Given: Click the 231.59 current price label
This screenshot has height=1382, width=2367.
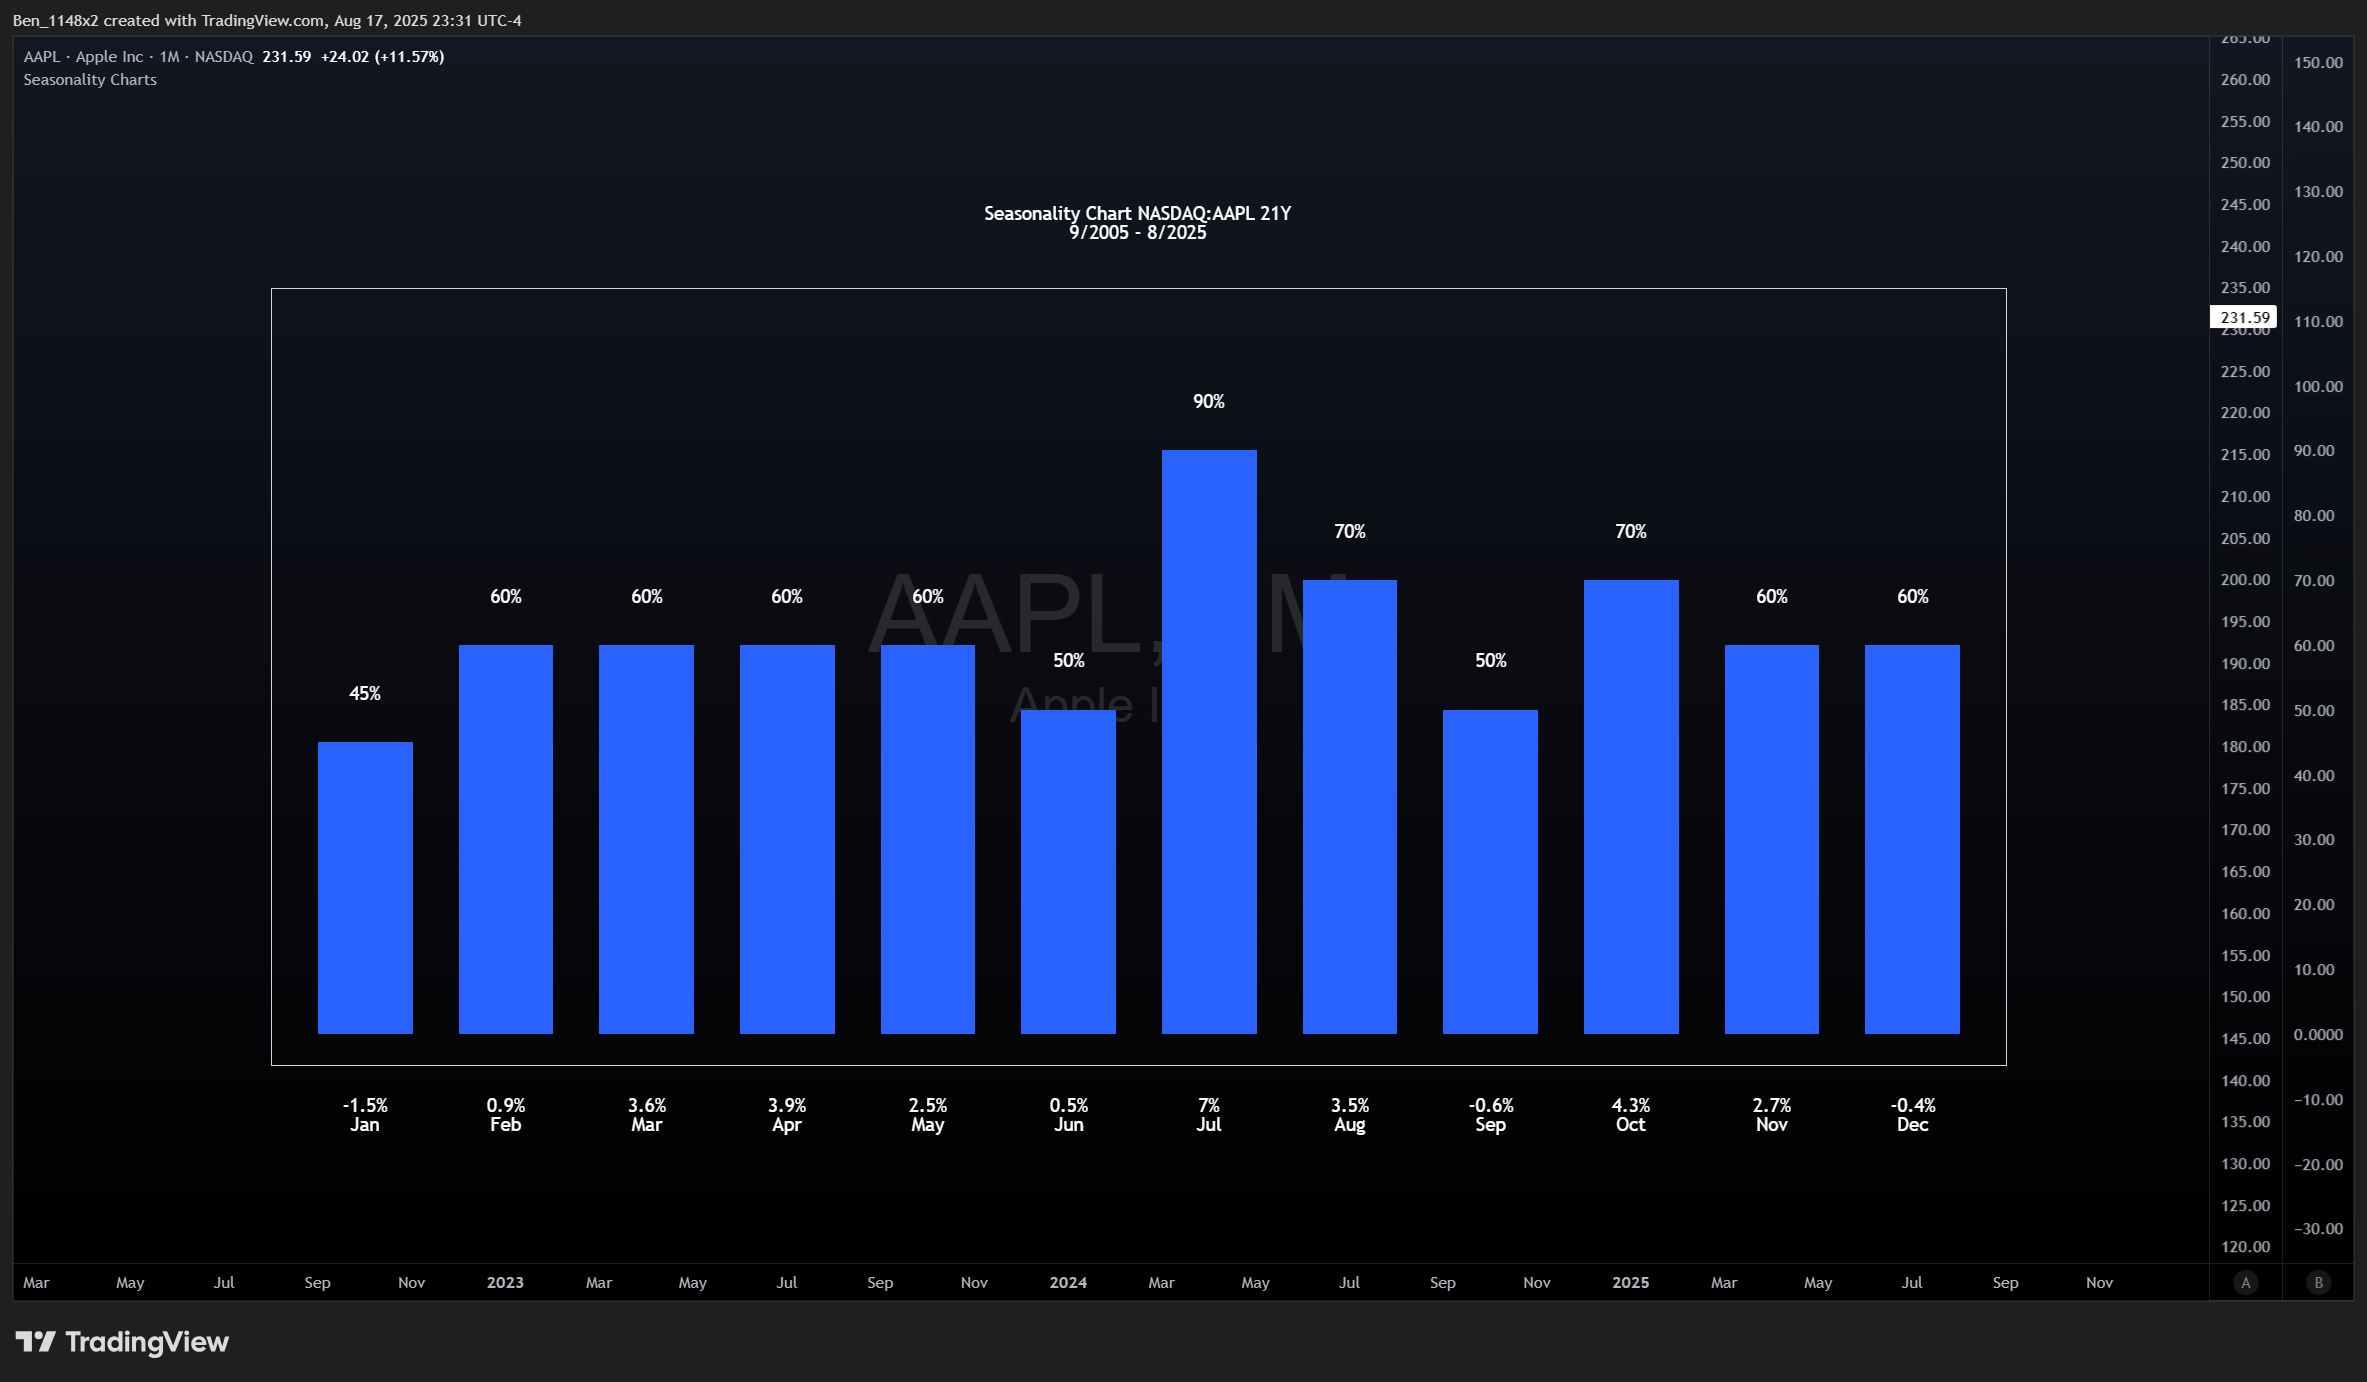Looking at the screenshot, I should (2243, 317).
